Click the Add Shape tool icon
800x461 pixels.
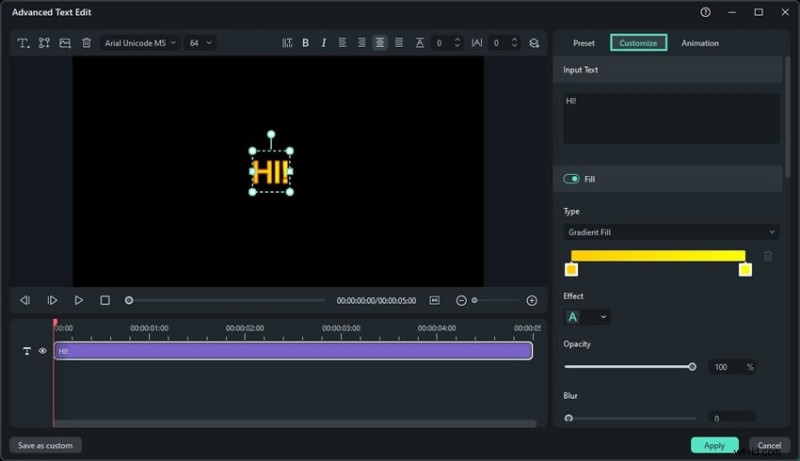pyautogui.click(x=44, y=43)
